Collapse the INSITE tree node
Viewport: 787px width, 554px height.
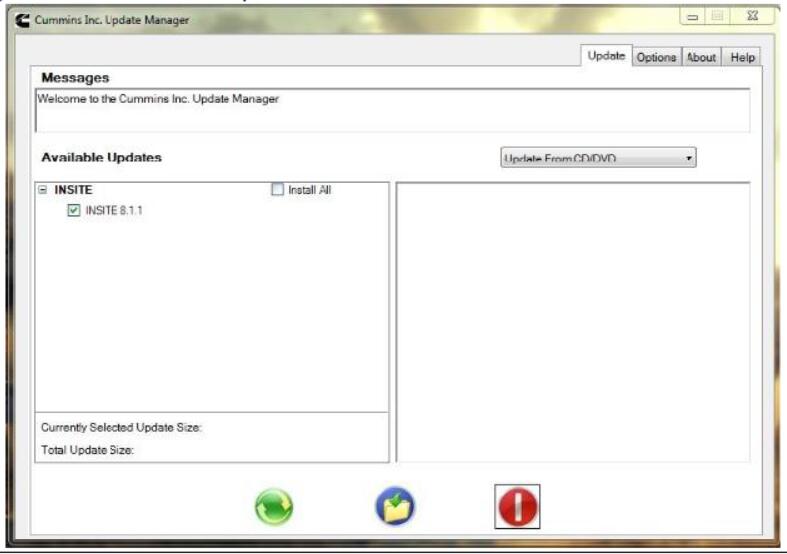point(43,190)
